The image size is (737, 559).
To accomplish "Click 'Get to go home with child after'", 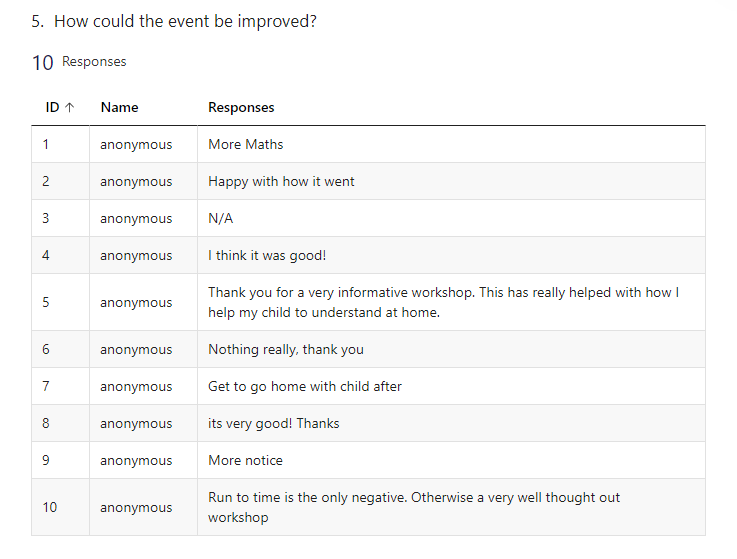I will click(305, 386).
